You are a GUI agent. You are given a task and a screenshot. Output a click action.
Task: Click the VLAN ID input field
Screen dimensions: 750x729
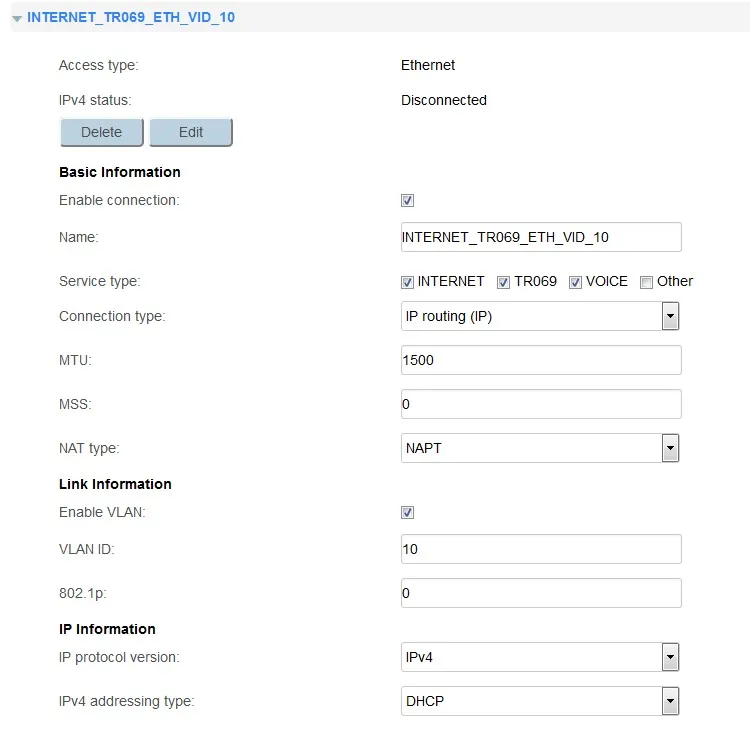point(541,549)
